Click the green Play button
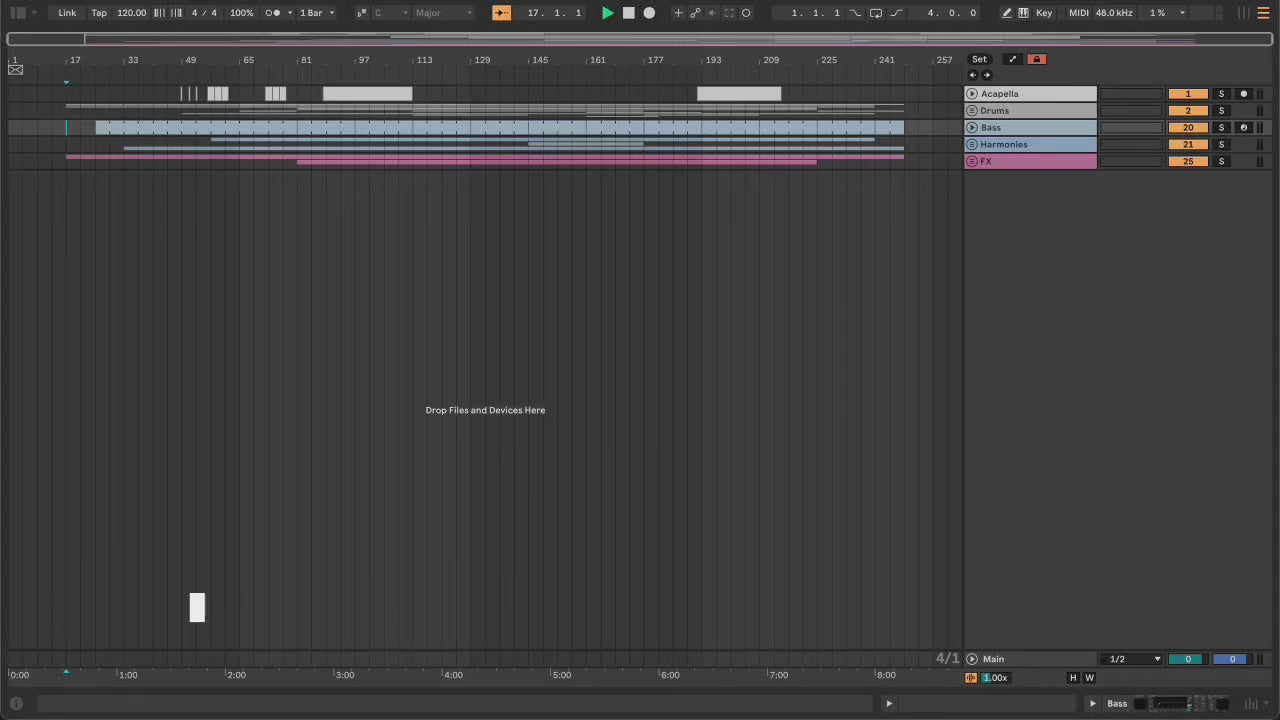1280x720 pixels. 607,13
